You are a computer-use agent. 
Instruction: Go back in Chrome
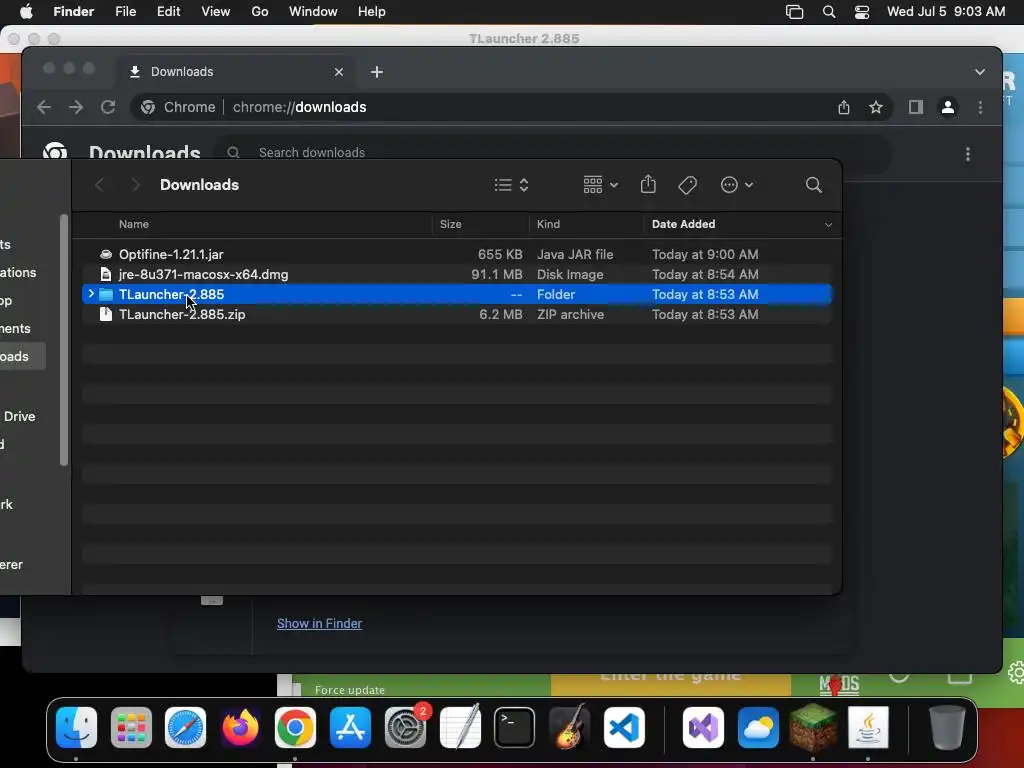[44, 107]
